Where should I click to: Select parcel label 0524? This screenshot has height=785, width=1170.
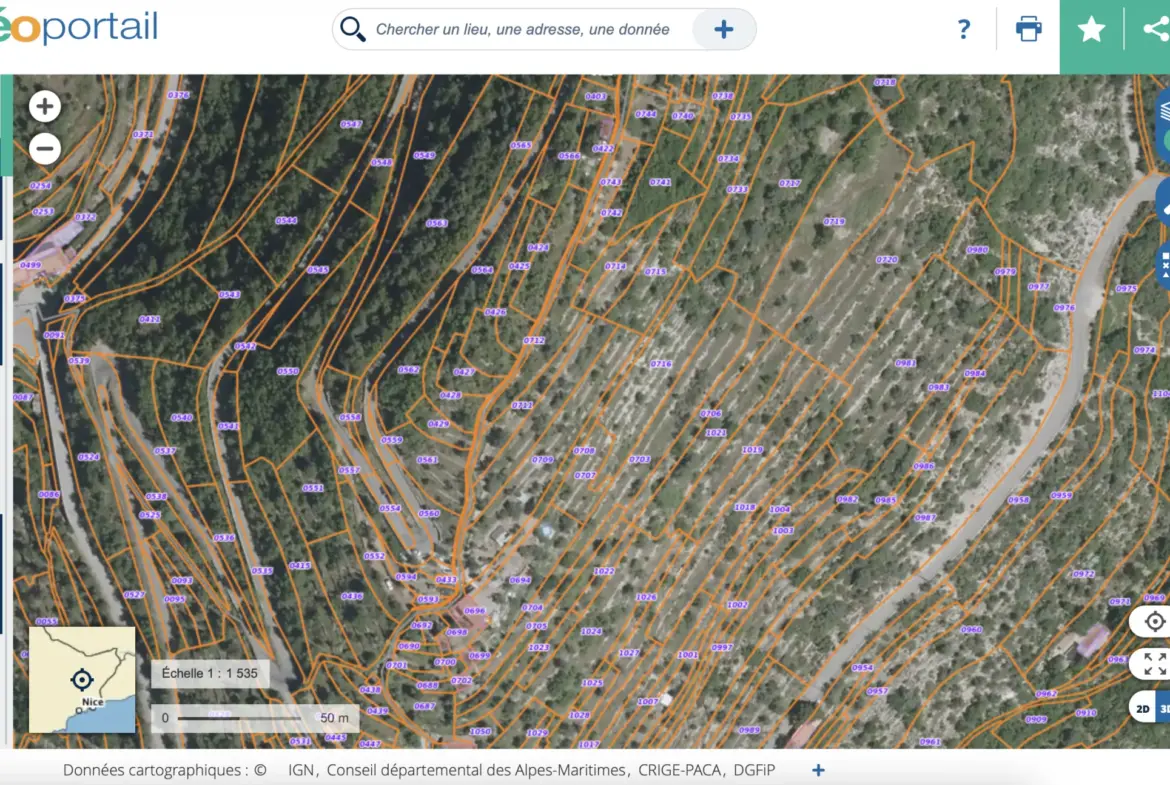click(89, 456)
